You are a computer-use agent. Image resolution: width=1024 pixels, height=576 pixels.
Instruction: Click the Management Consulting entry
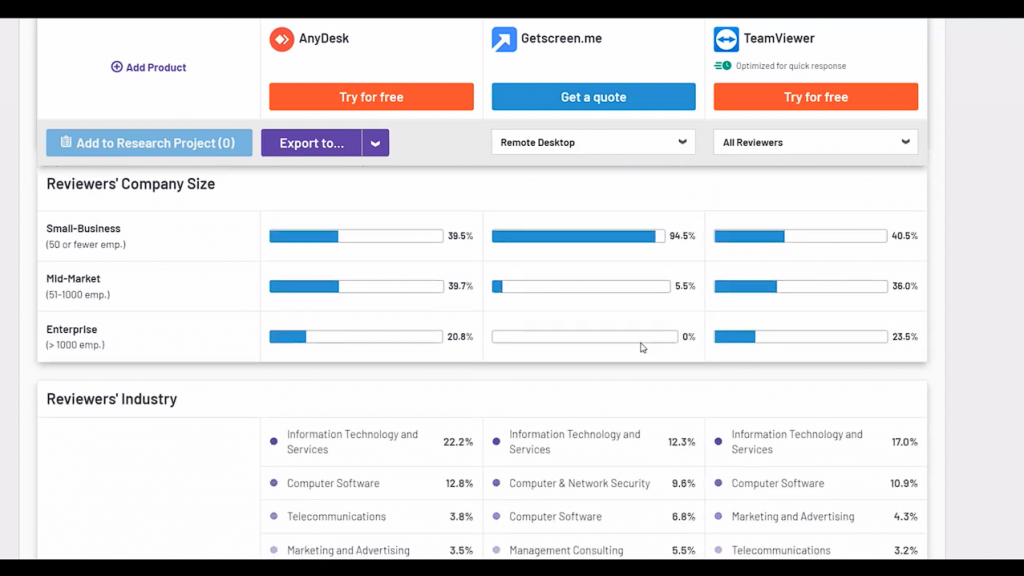click(x=566, y=550)
